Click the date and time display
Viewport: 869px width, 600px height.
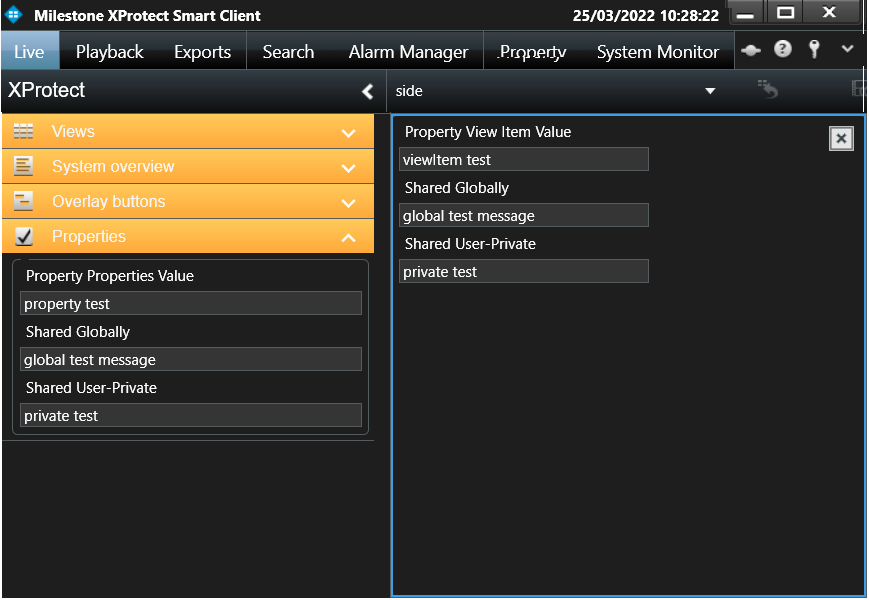pyautogui.click(x=646, y=16)
